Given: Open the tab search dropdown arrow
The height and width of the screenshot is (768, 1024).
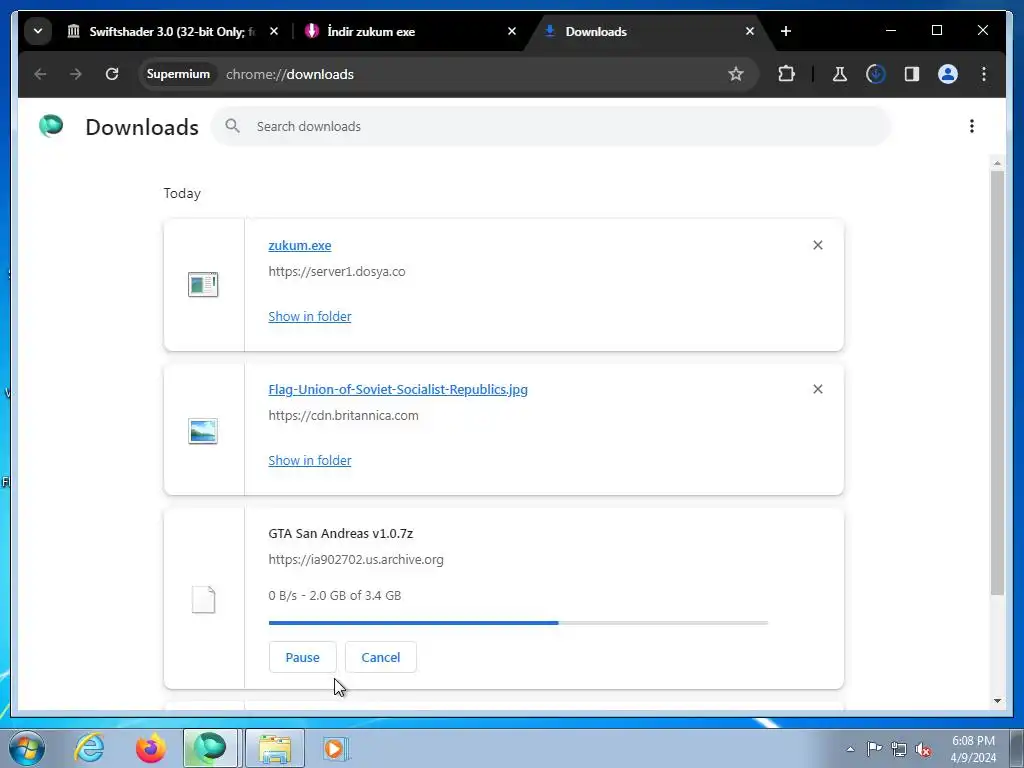Looking at the screenshot, I should point(38,31).
